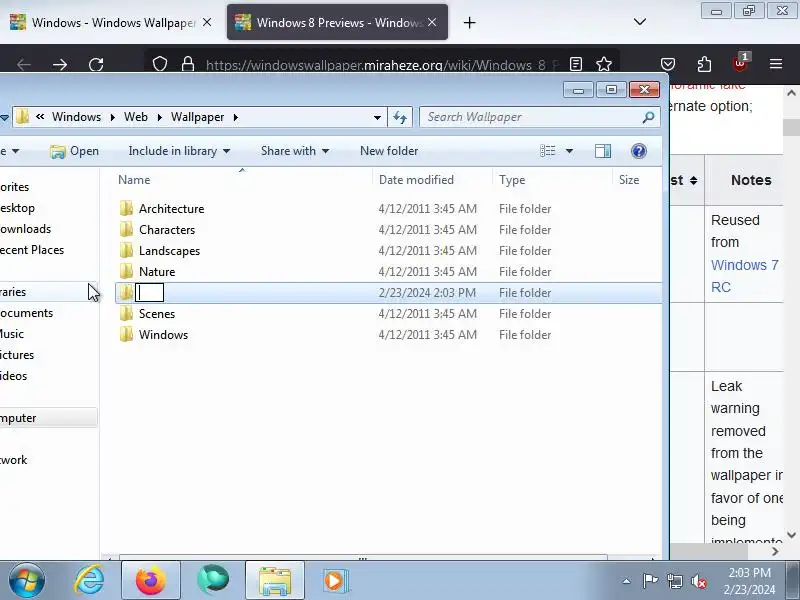Screen dimensions: 800x600
Task: Open Windows Explorer taskbar button
Action: pos(274,581)
